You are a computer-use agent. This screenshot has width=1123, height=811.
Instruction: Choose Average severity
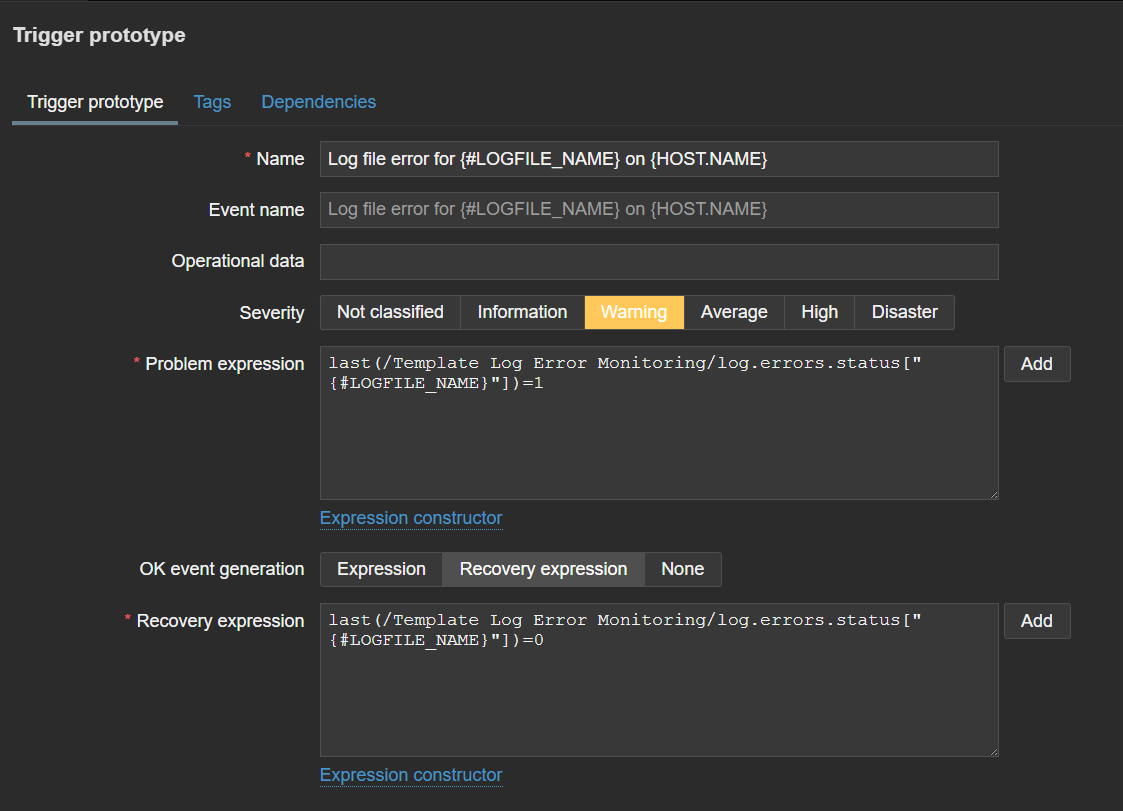click(734, 312)
